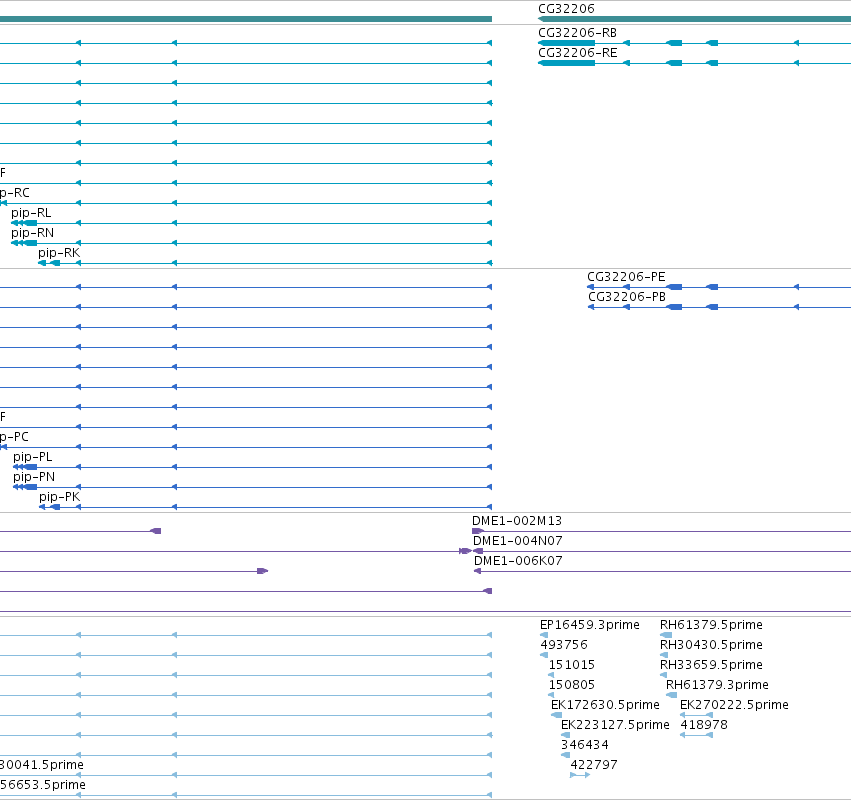
Task: Select the pip-RL transcript label
Action: 31,213
